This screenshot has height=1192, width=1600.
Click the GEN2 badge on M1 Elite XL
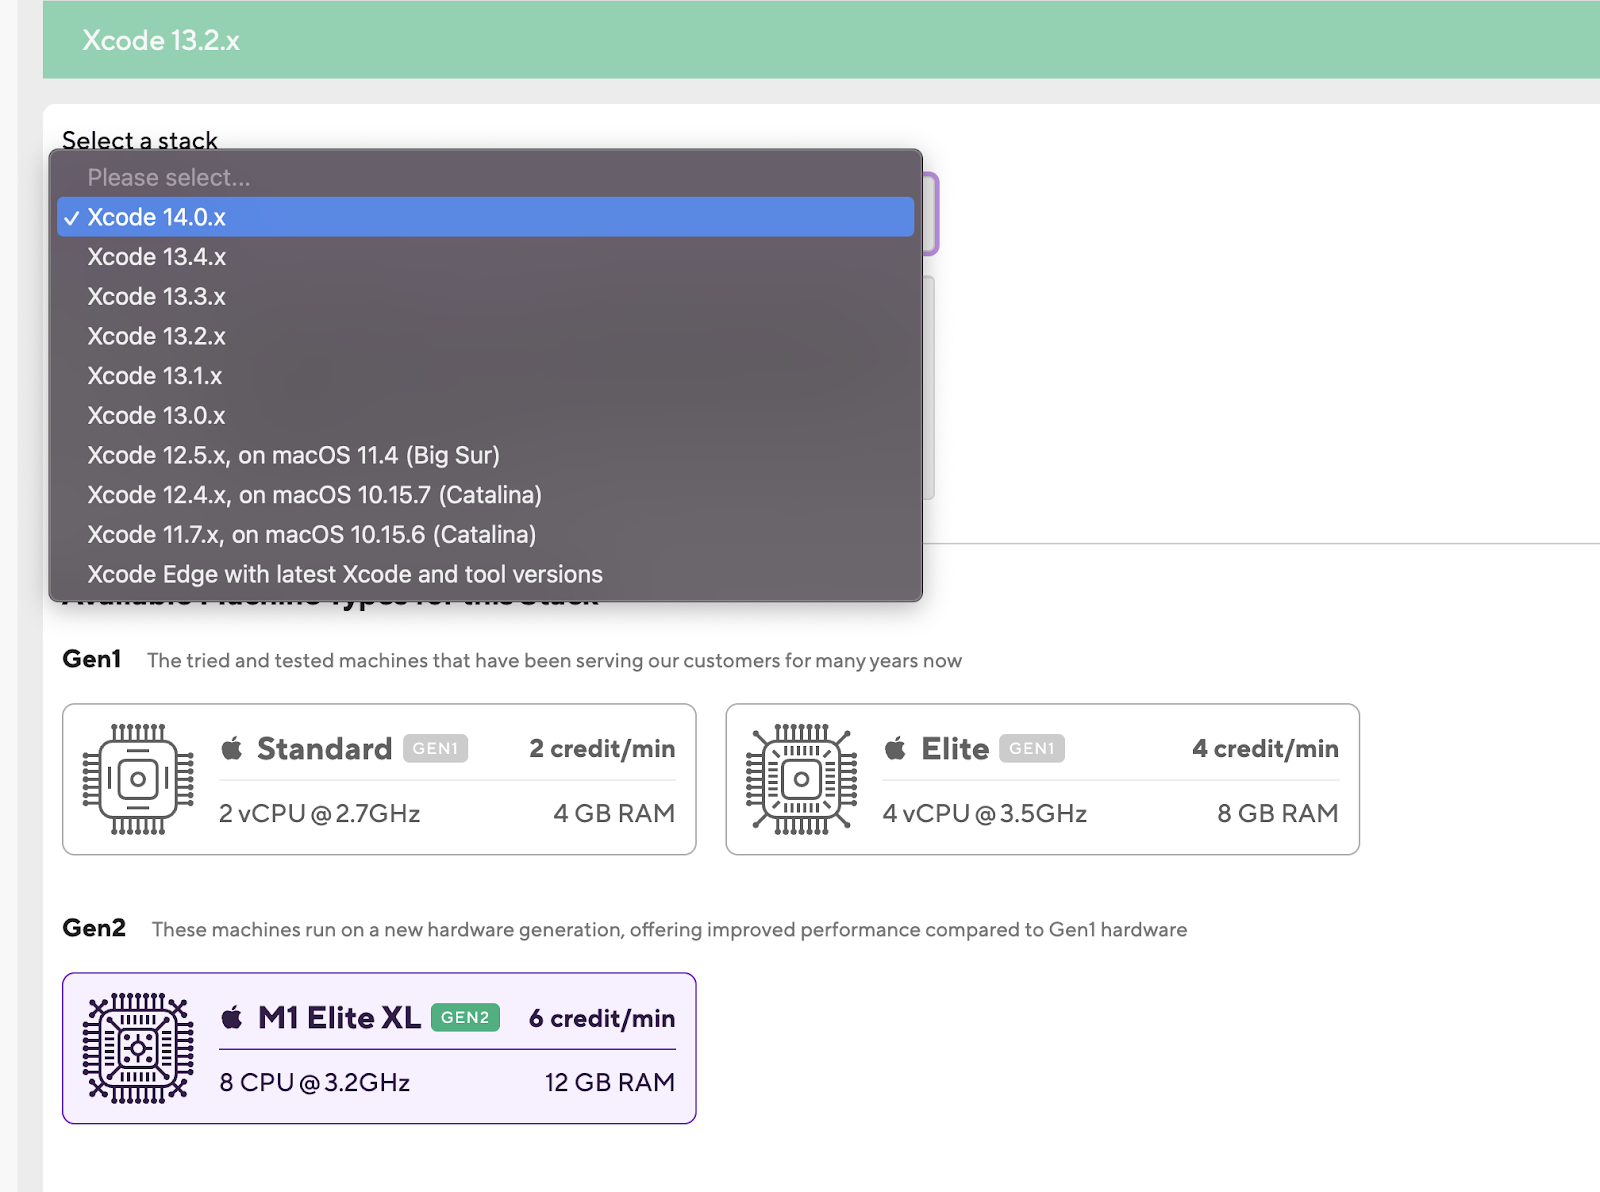465,1017
